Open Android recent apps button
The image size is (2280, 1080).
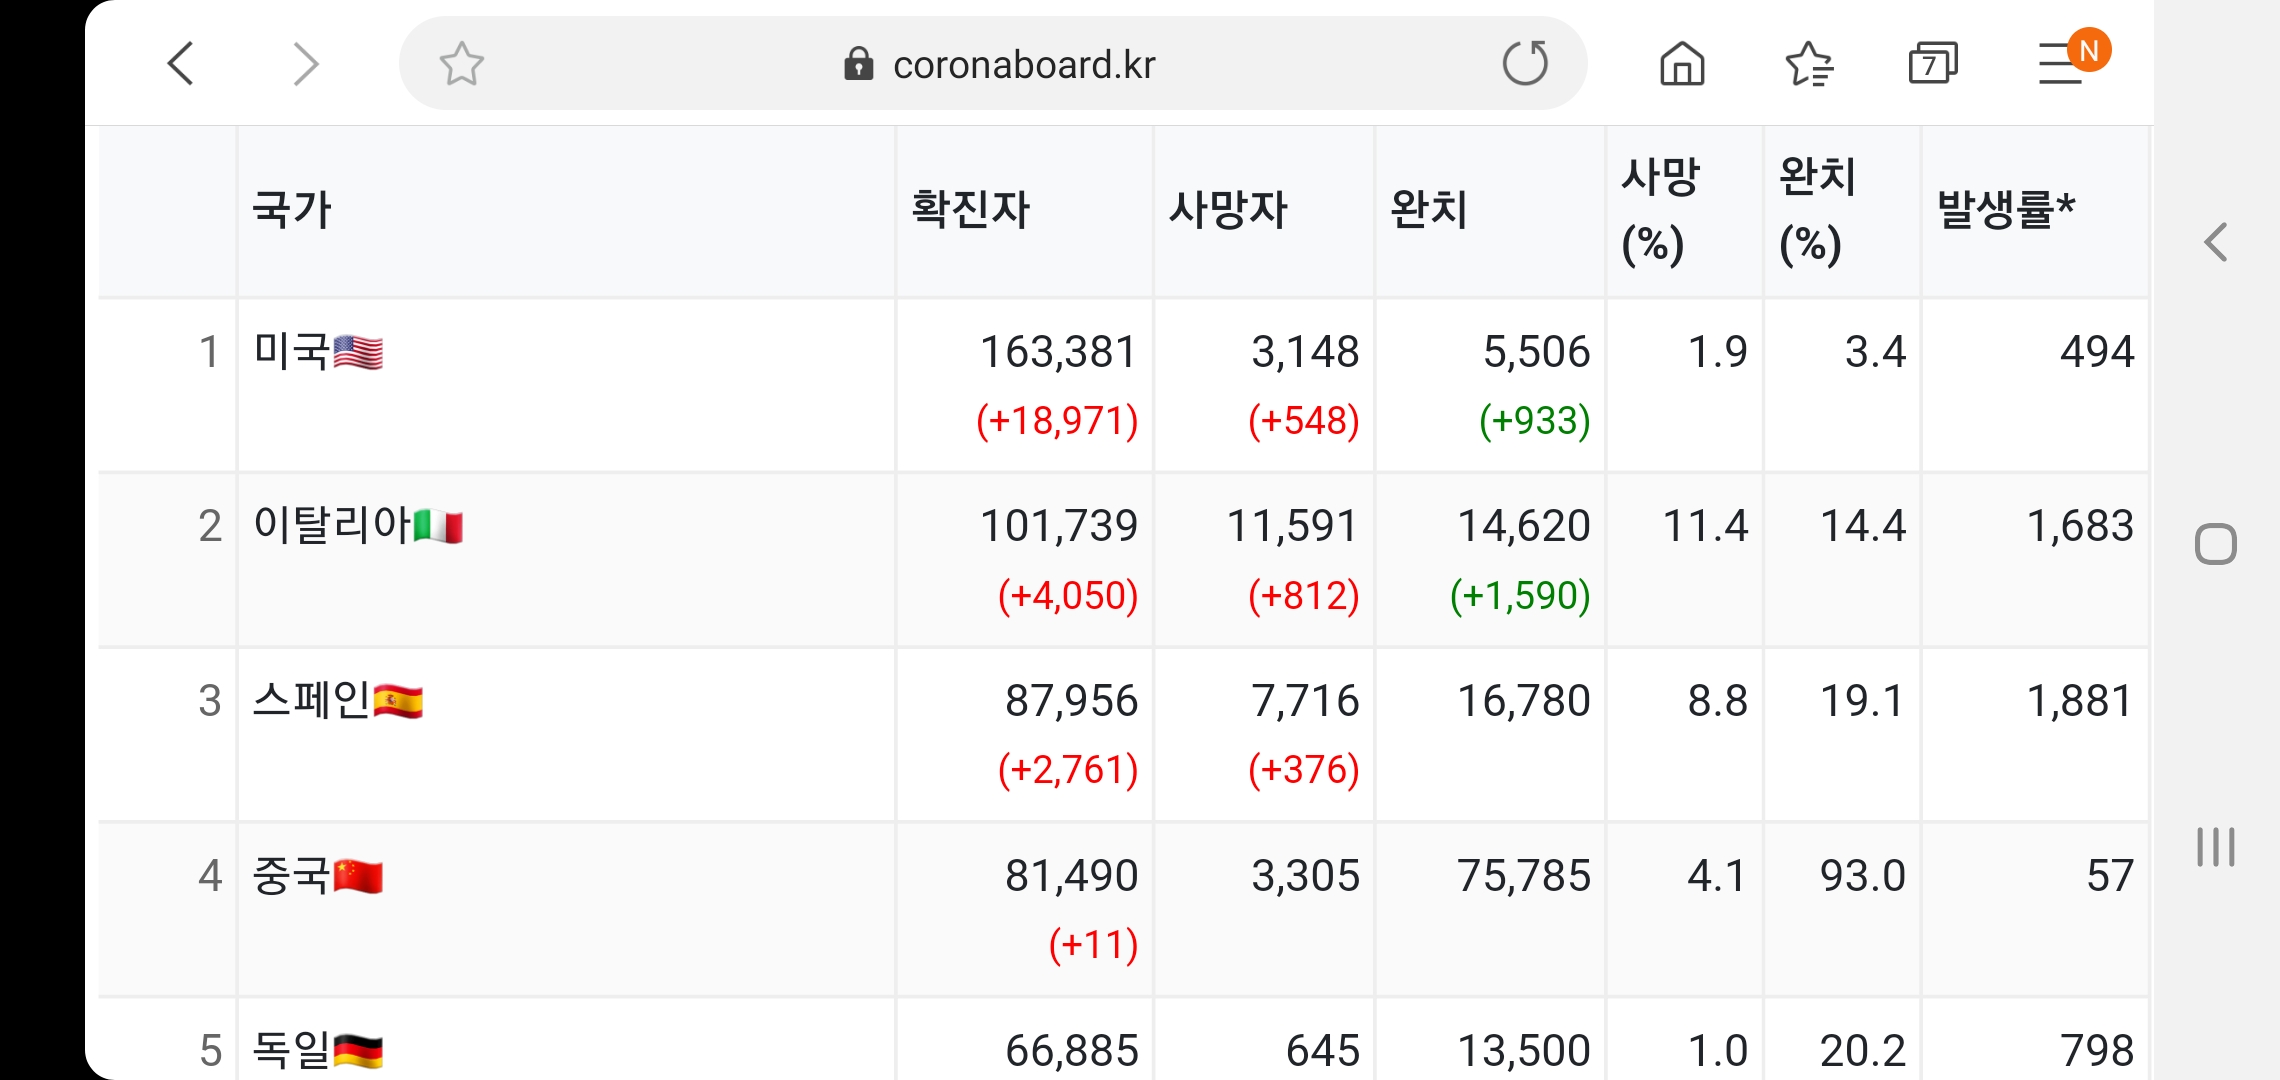[2216, 847]
